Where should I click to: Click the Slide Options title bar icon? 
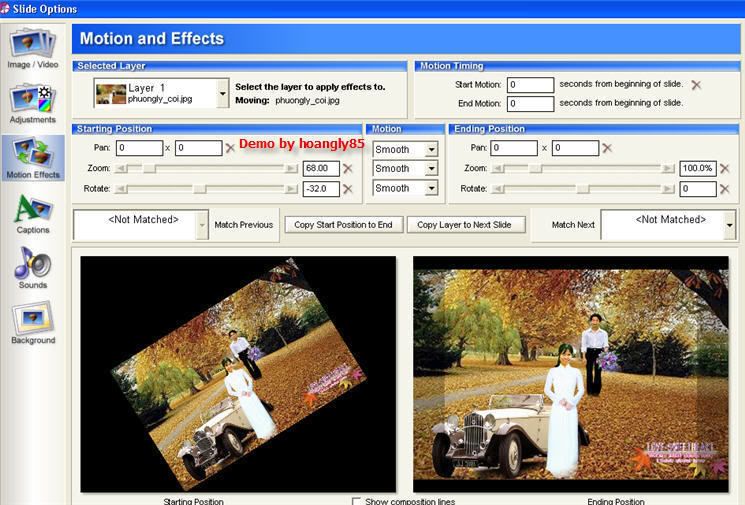pyautogui.click(x=4, y=9)
